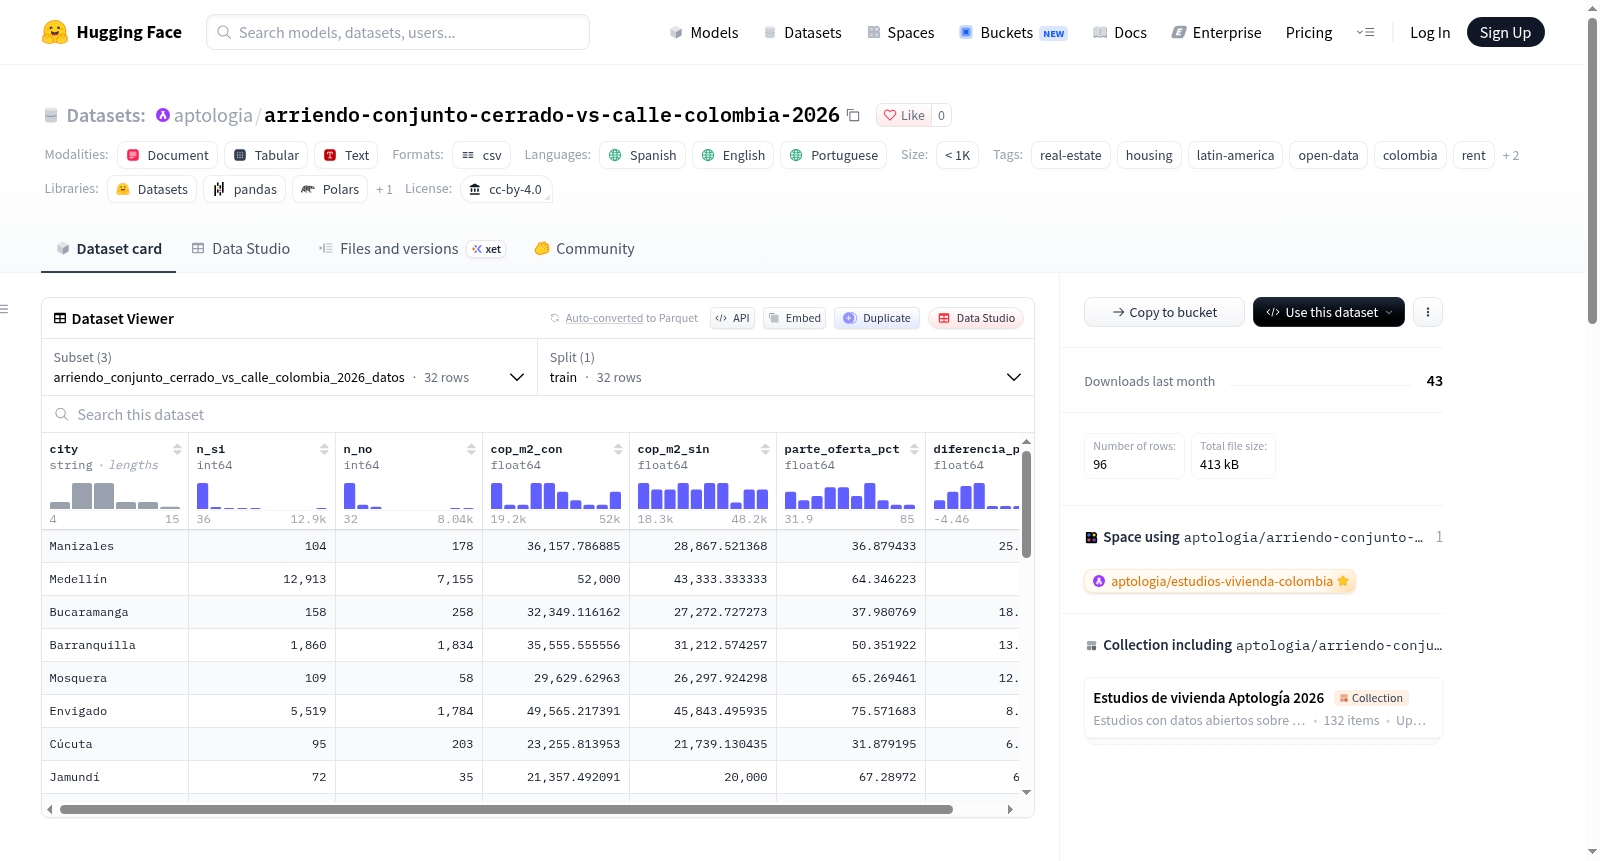The height and width of the screenshot is (861, 1600).
Task: Sort the parte_oferta_pct column using its sort arrows
Action: (x=914, y=449)
